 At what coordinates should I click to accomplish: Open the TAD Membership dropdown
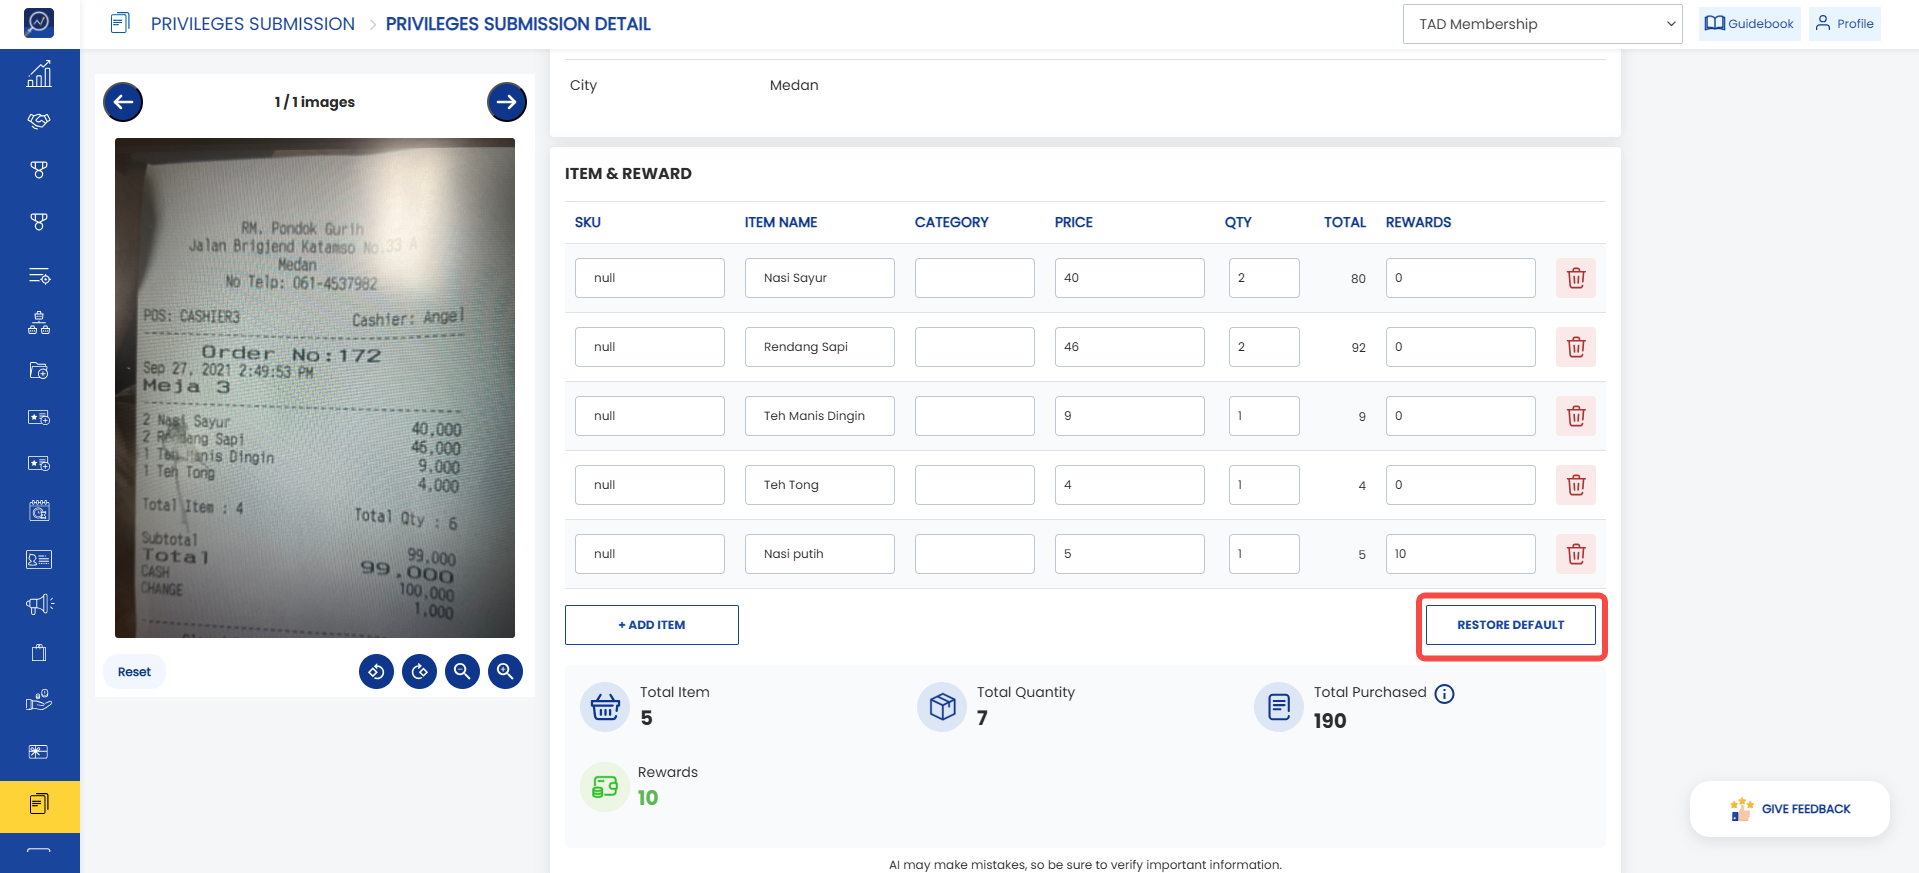[x=1543, y=24]
